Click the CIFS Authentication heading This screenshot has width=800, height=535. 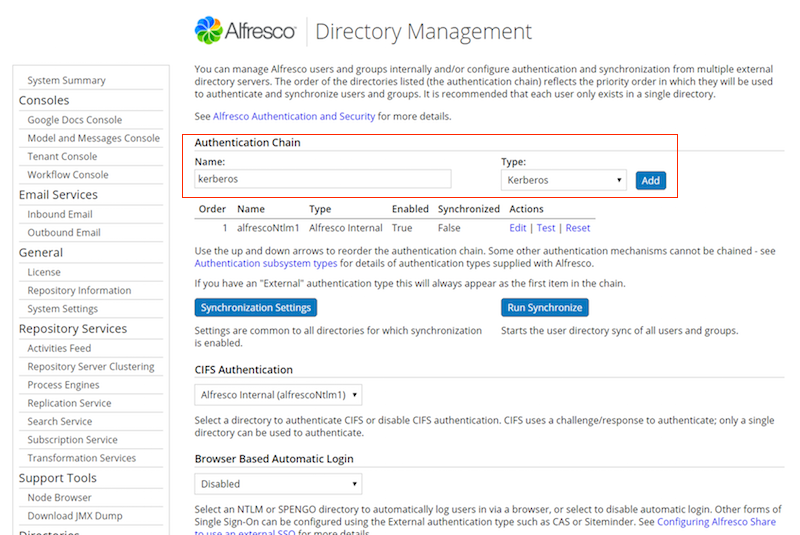243,370
